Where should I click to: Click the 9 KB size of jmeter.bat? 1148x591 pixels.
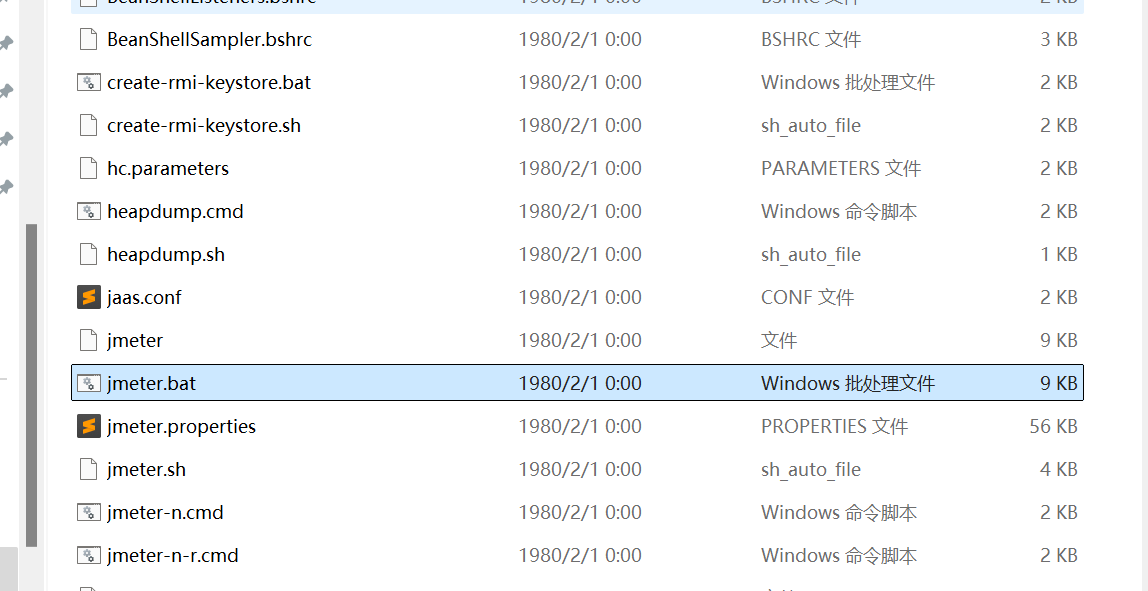1059,383
